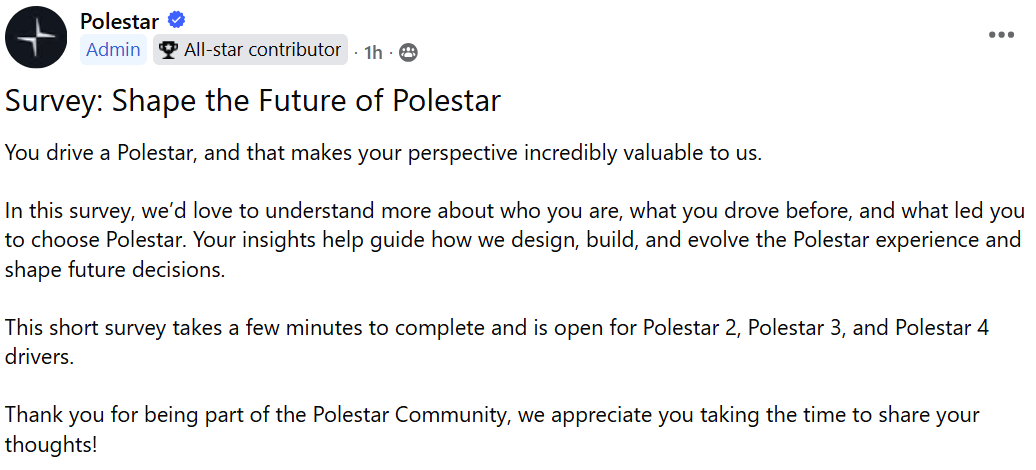The width and height of the screenshot is (1036, 470).
Task: Click the Admin badge label
Action: (x=113, y=50)
